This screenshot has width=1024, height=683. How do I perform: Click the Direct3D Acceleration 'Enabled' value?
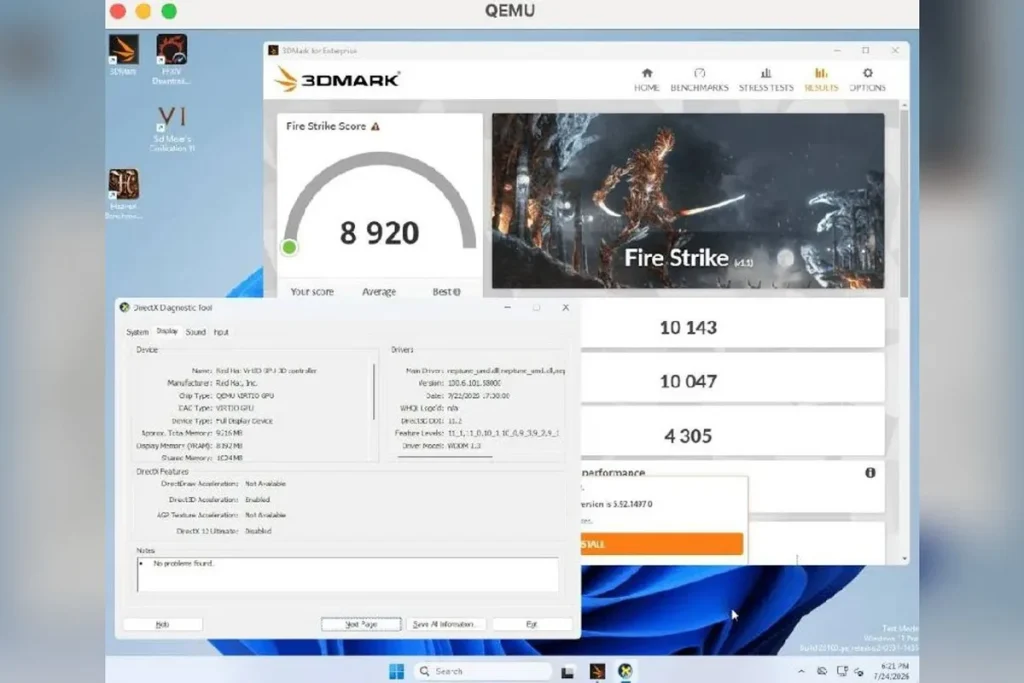point(257,500)
